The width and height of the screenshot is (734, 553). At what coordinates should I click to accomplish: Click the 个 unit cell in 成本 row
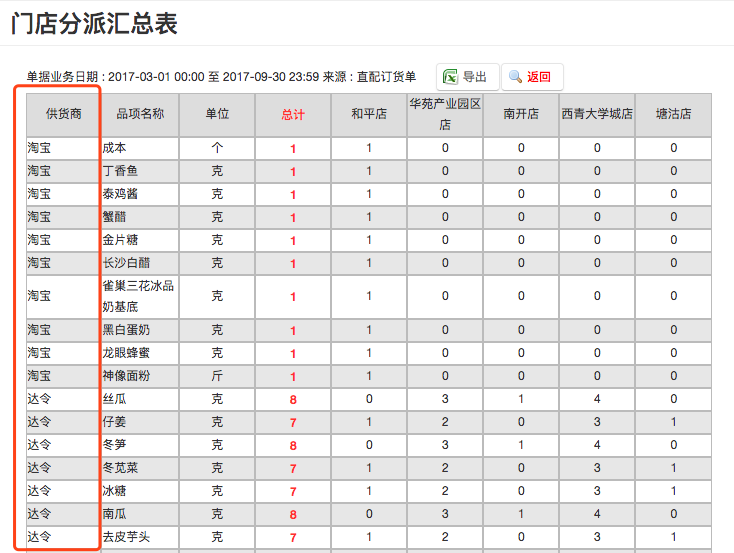(x=217, y=148)
